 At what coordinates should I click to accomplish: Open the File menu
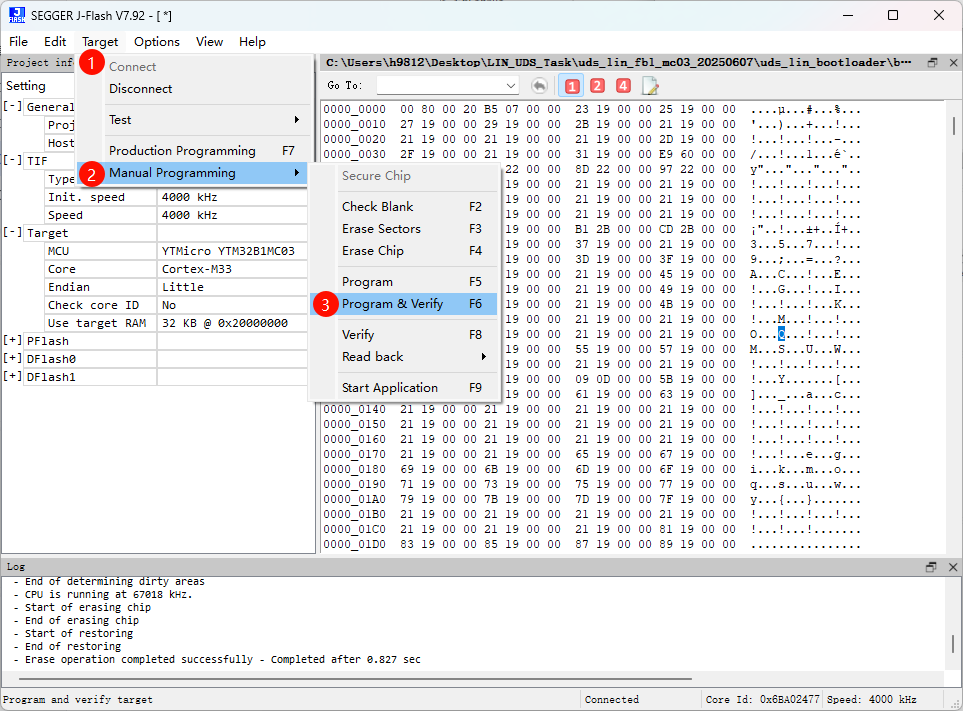click(x=18, y=42)
